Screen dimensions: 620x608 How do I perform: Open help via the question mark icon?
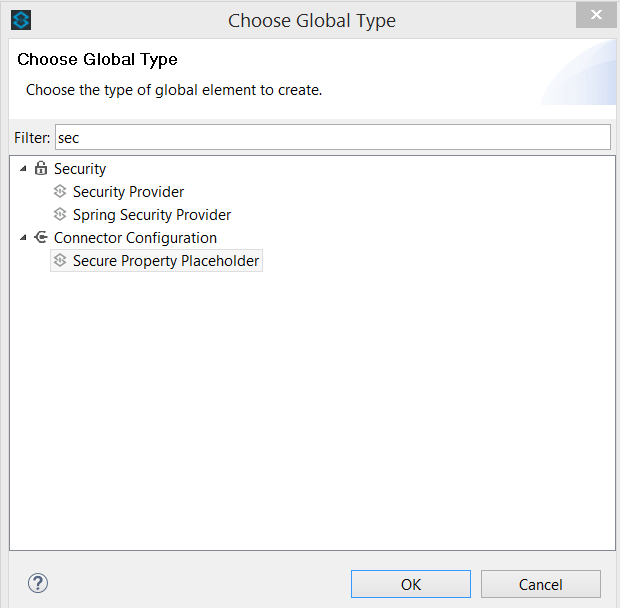pyautogui.click(x=38, y=584)
